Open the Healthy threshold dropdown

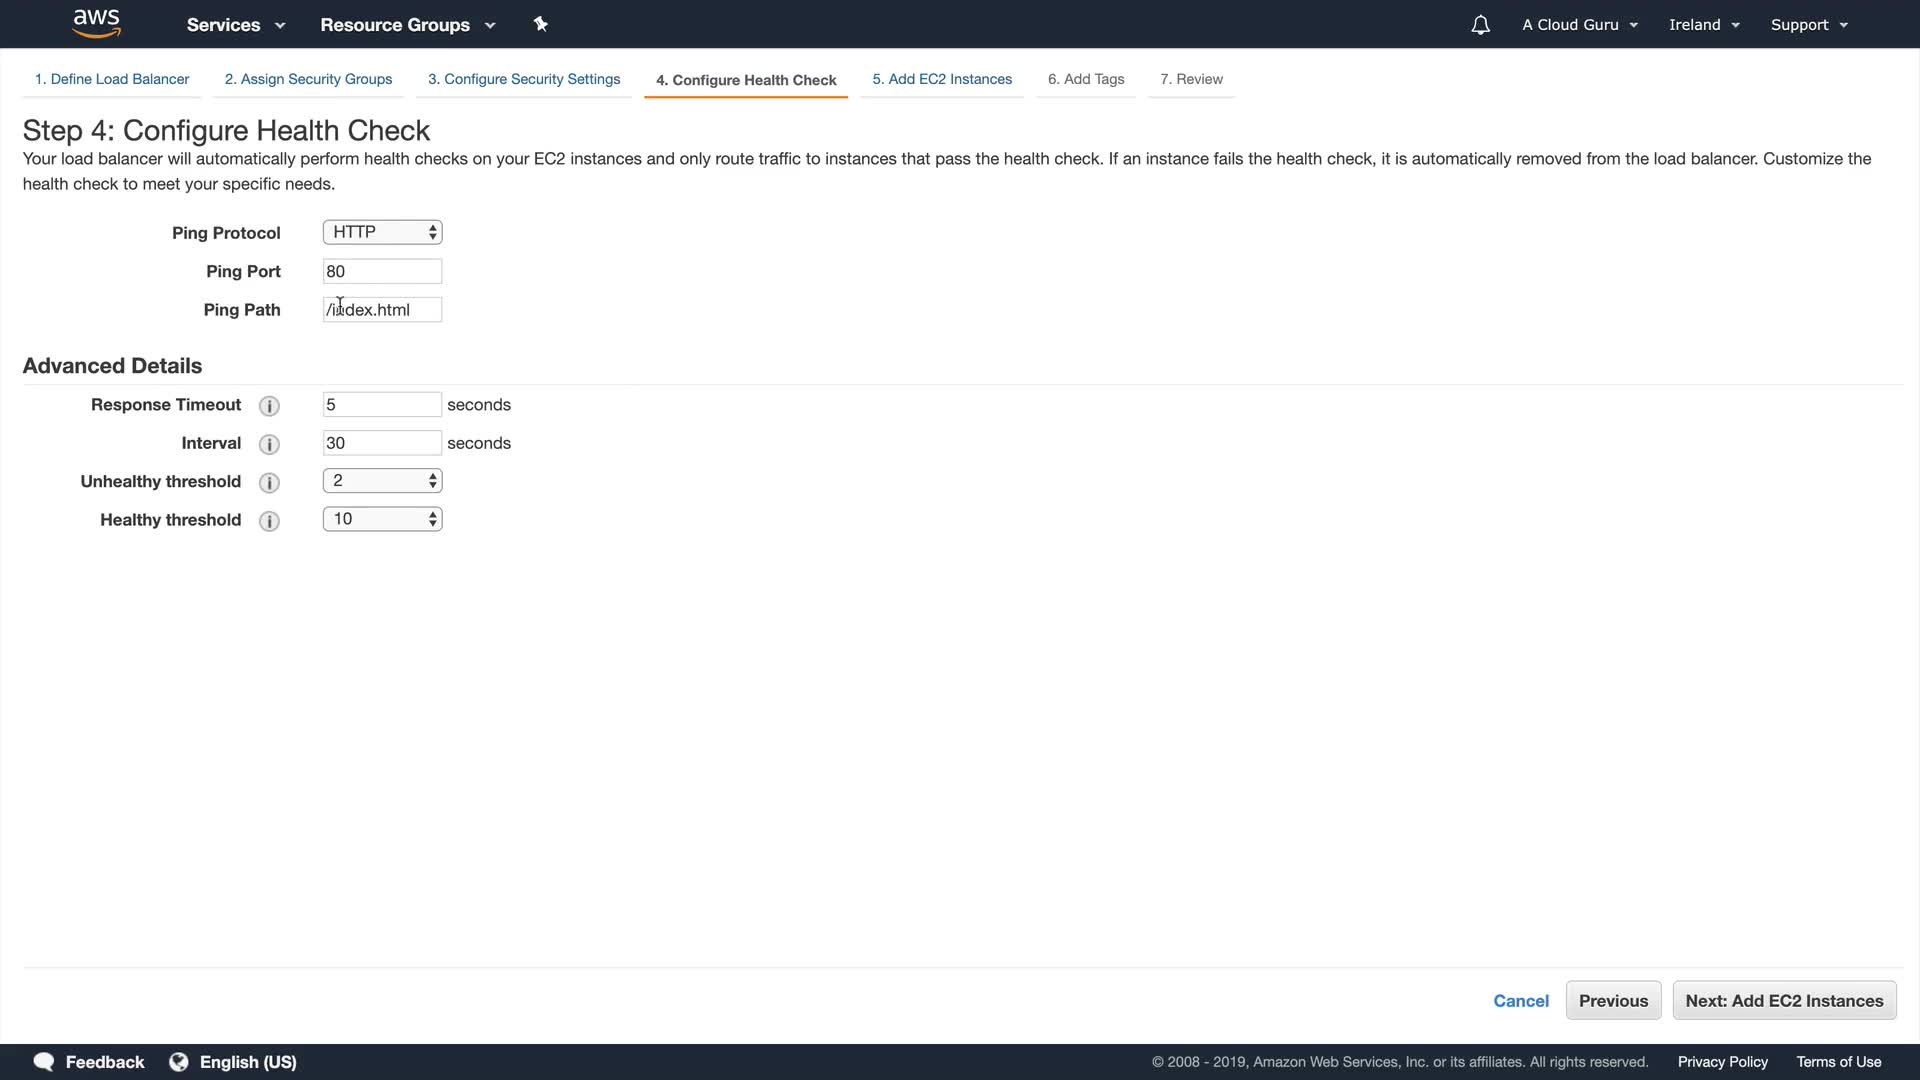pos(382,519)
